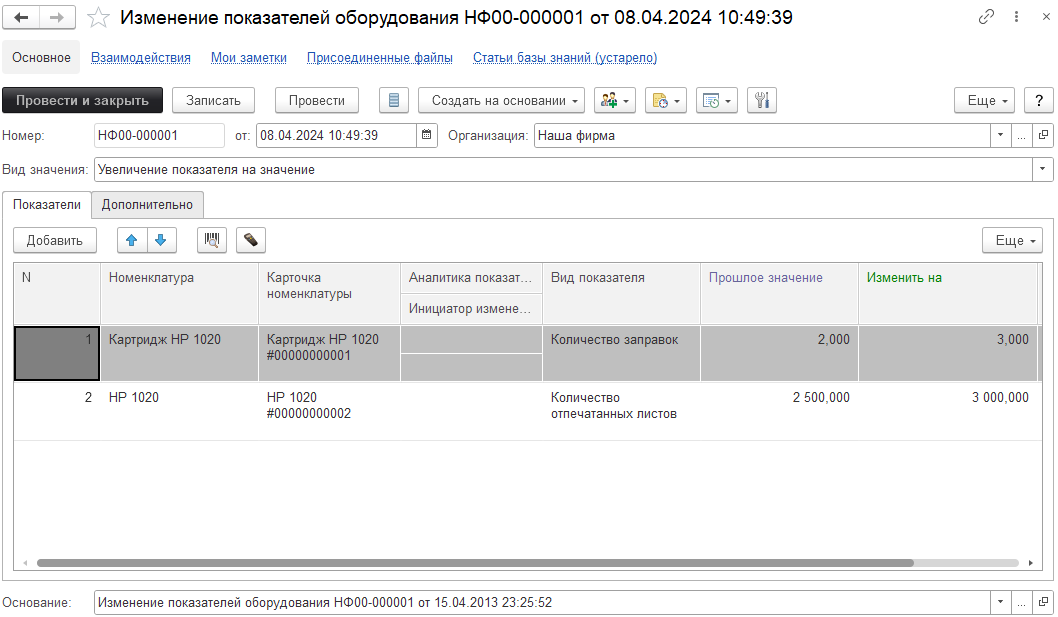This screenshot has width=1058, height=617.
Task: Move row down with blue arrow
Action: (x=160, y=240)
